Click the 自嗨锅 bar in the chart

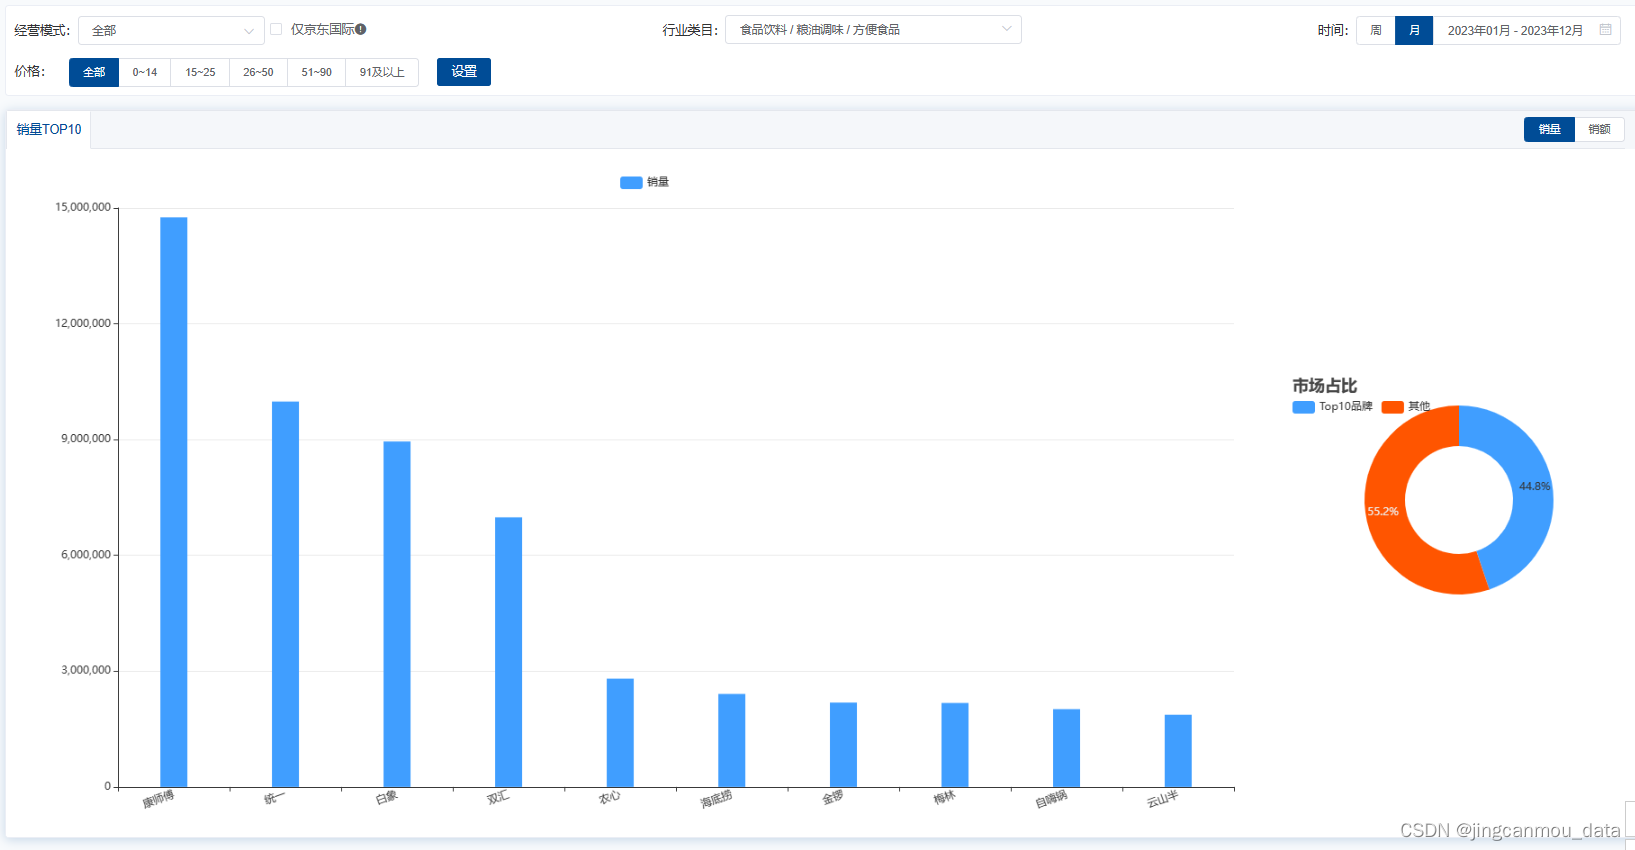click(1066, 748)
